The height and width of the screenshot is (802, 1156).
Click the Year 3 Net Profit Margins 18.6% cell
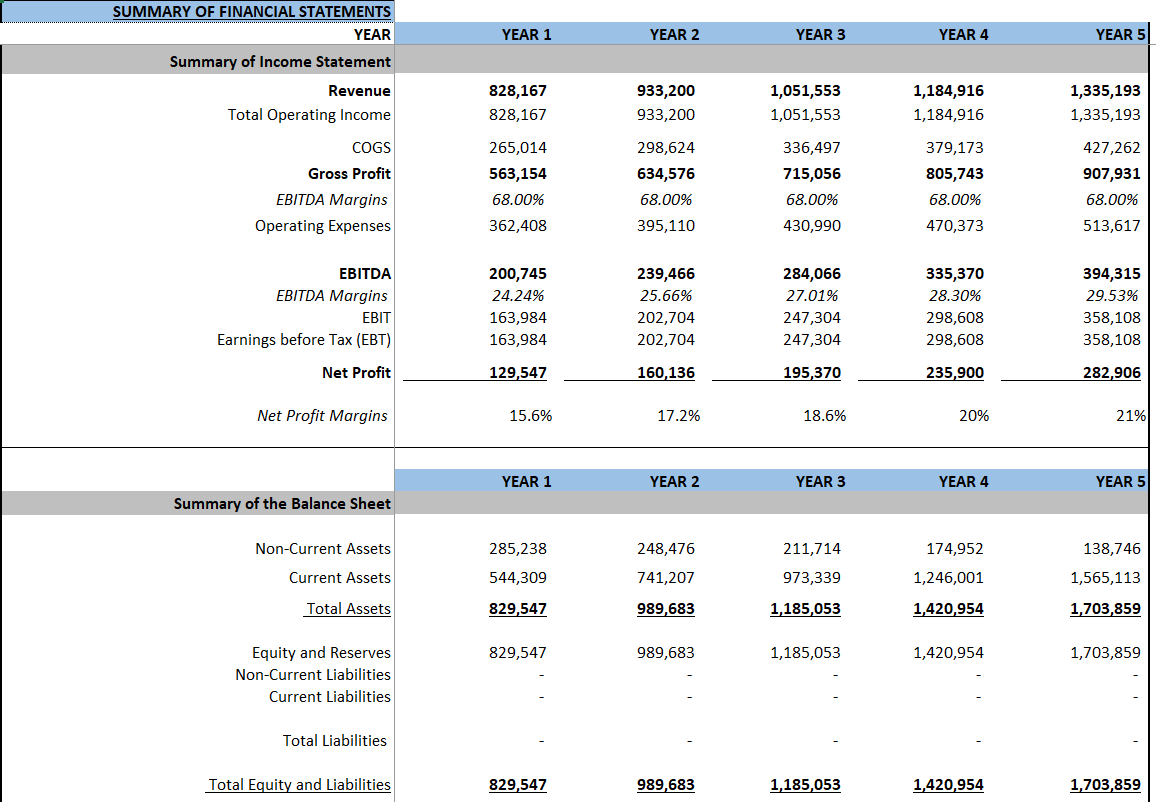pyautogui.click(x=823, y=415)
